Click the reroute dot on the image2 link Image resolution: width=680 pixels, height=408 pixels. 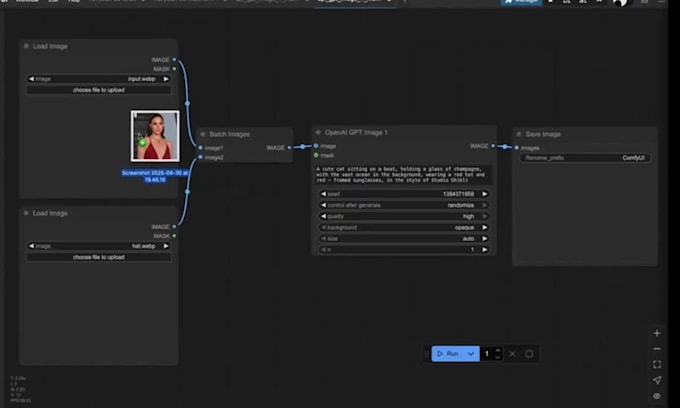[187, 191]
